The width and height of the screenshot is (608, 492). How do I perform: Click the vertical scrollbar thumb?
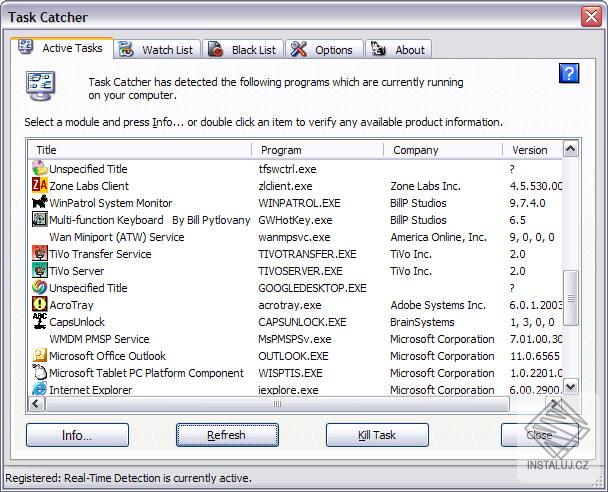tap(570, 298)
